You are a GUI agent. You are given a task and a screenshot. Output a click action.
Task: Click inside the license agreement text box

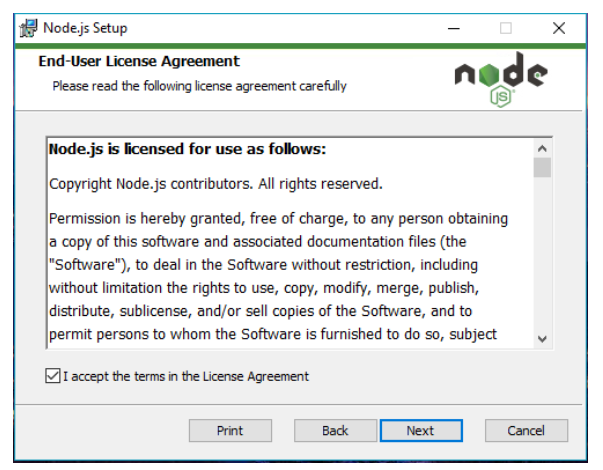pos(290,243)
